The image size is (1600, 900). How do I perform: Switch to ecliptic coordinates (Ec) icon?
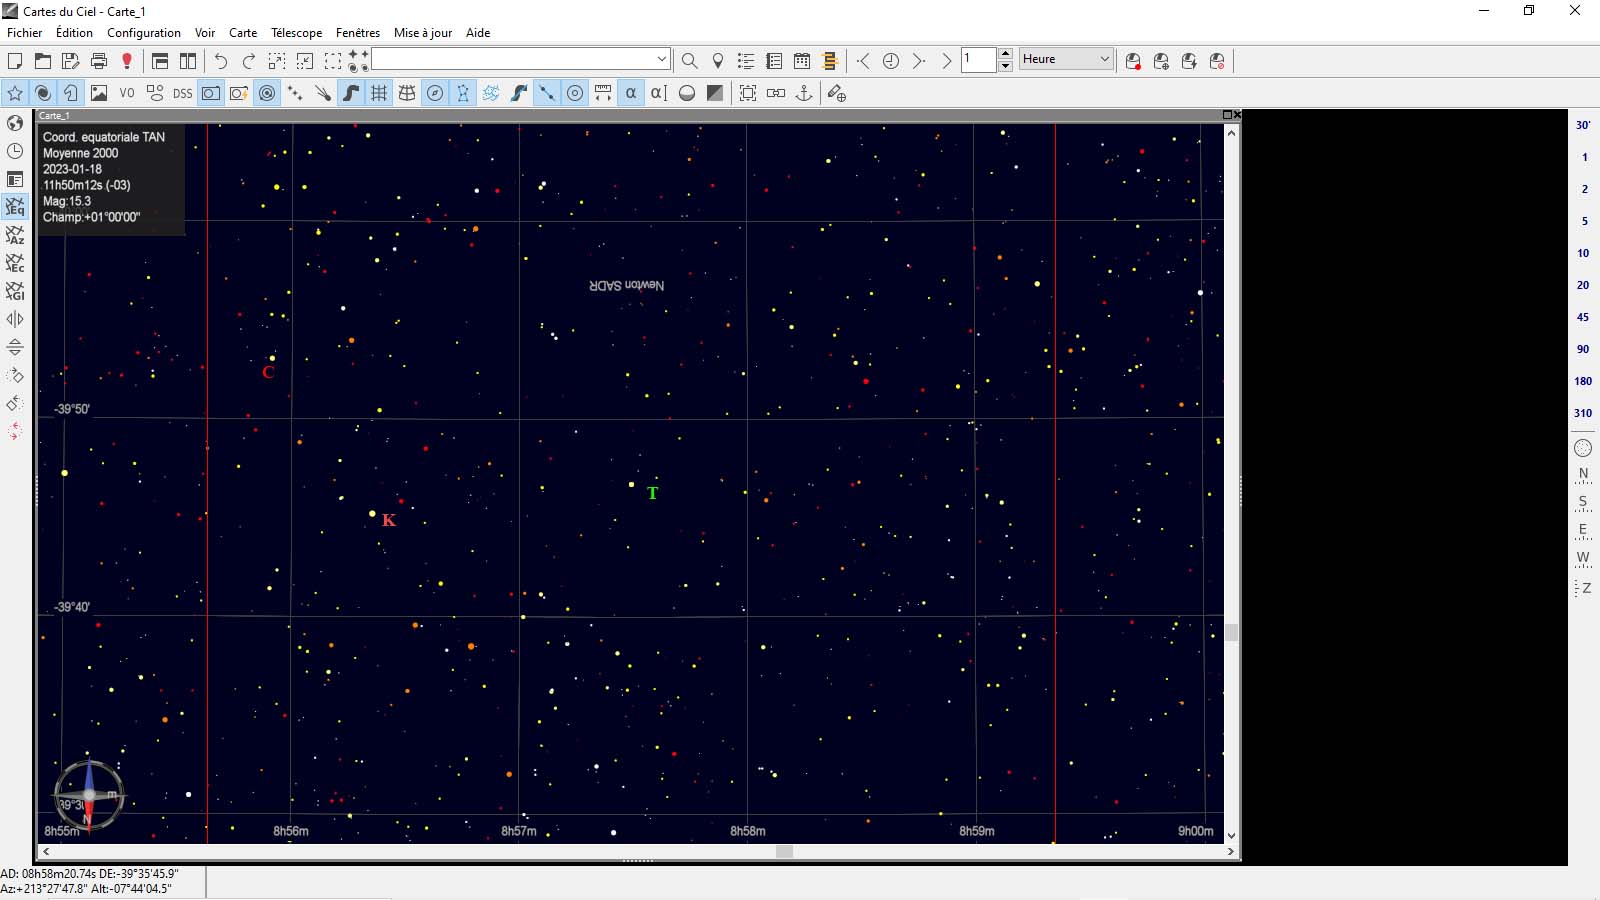[x=15, y=263]
